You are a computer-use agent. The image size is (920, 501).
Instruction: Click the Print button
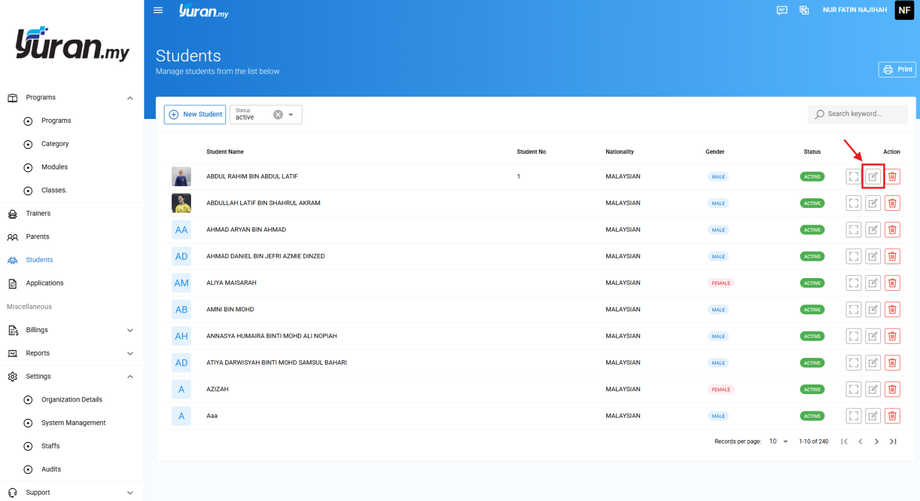click(897, 70)
